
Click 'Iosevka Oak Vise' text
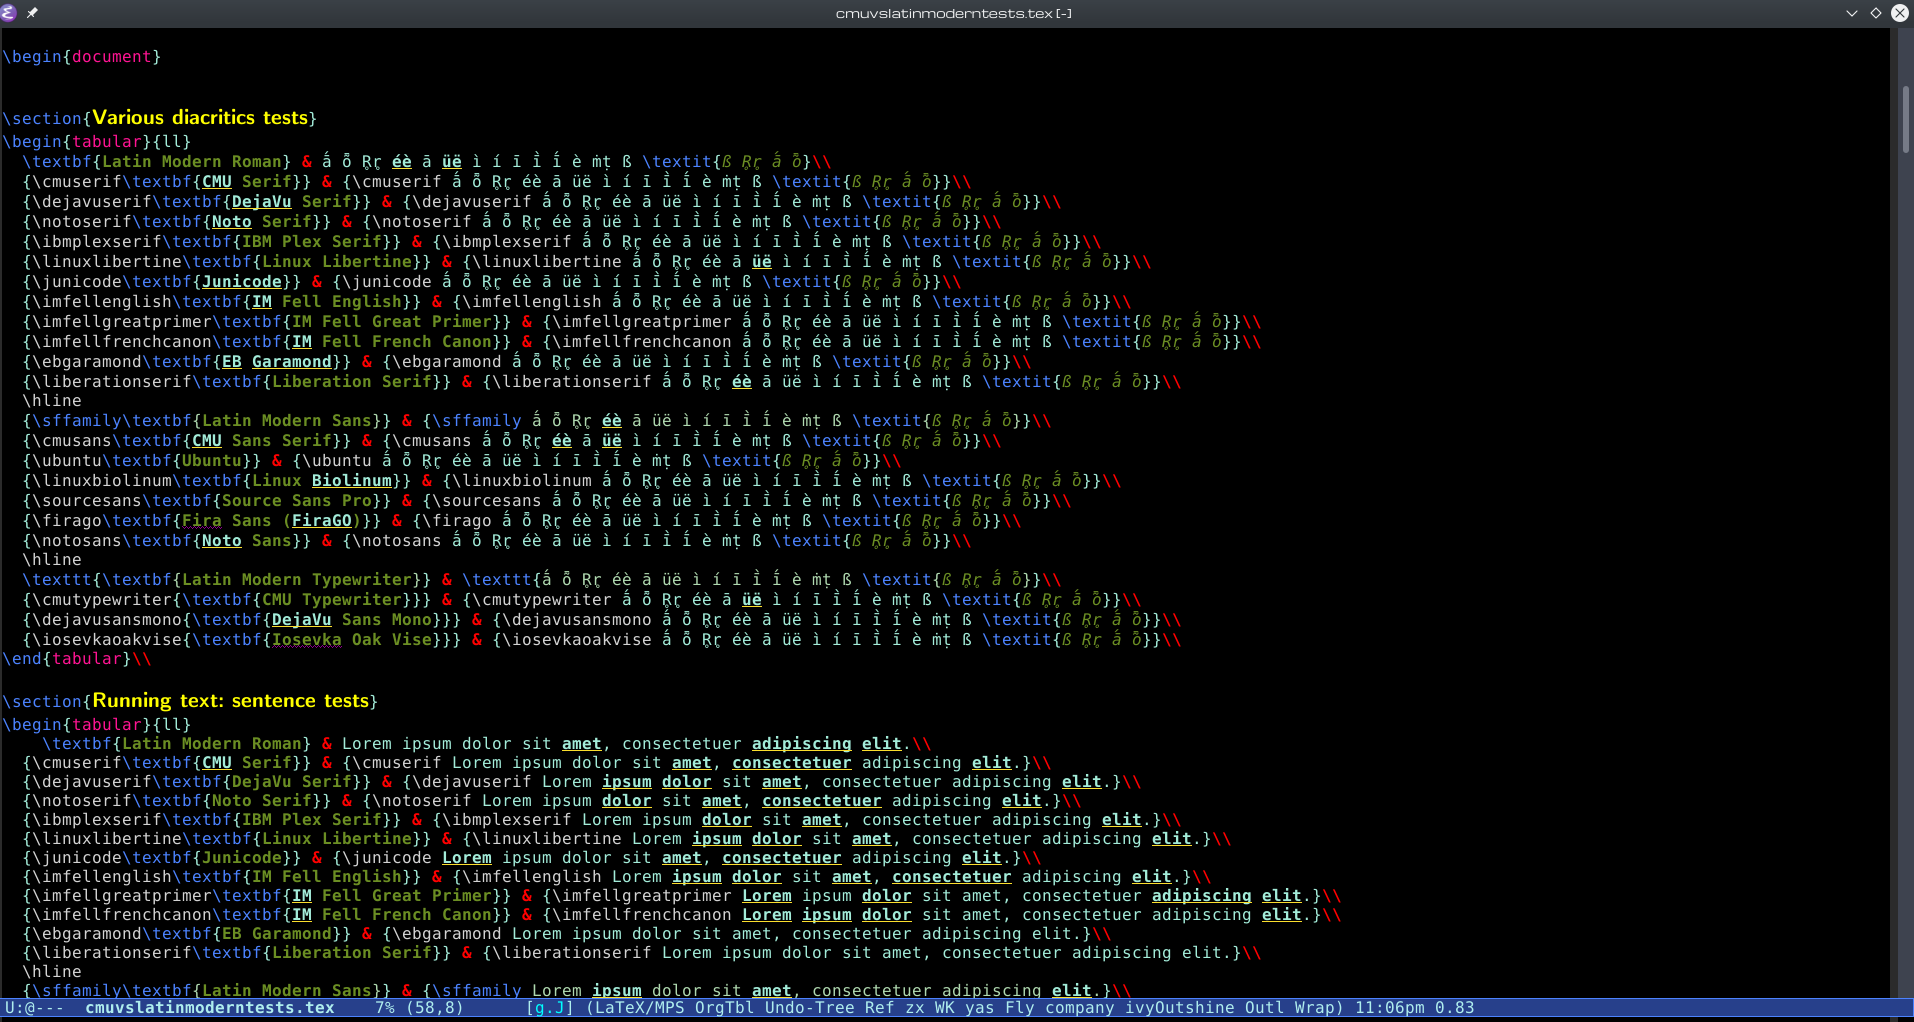point(352,640)
